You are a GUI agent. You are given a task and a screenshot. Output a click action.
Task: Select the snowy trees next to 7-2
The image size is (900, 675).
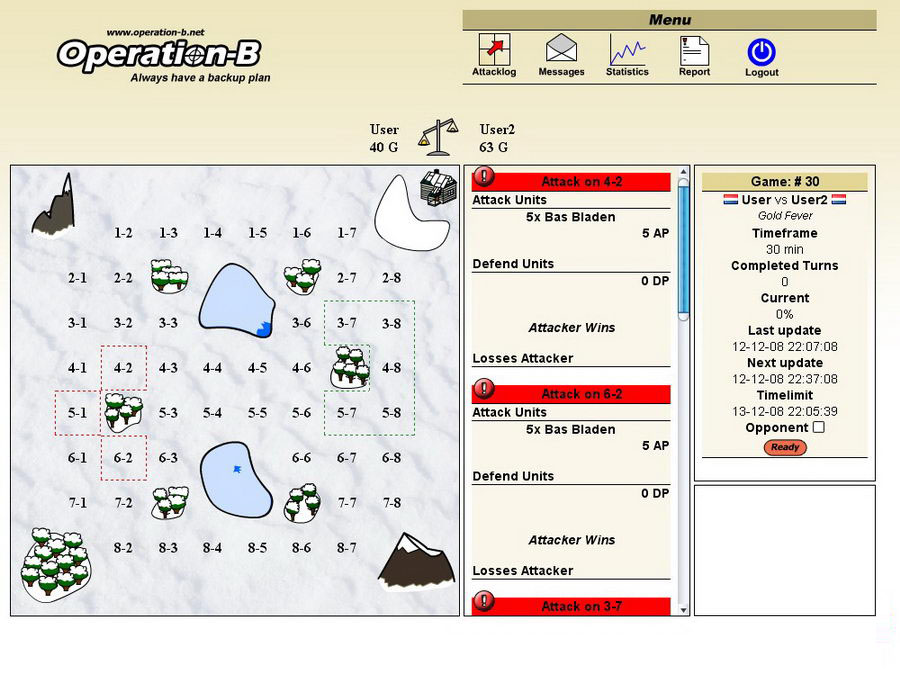pos(170,502)
